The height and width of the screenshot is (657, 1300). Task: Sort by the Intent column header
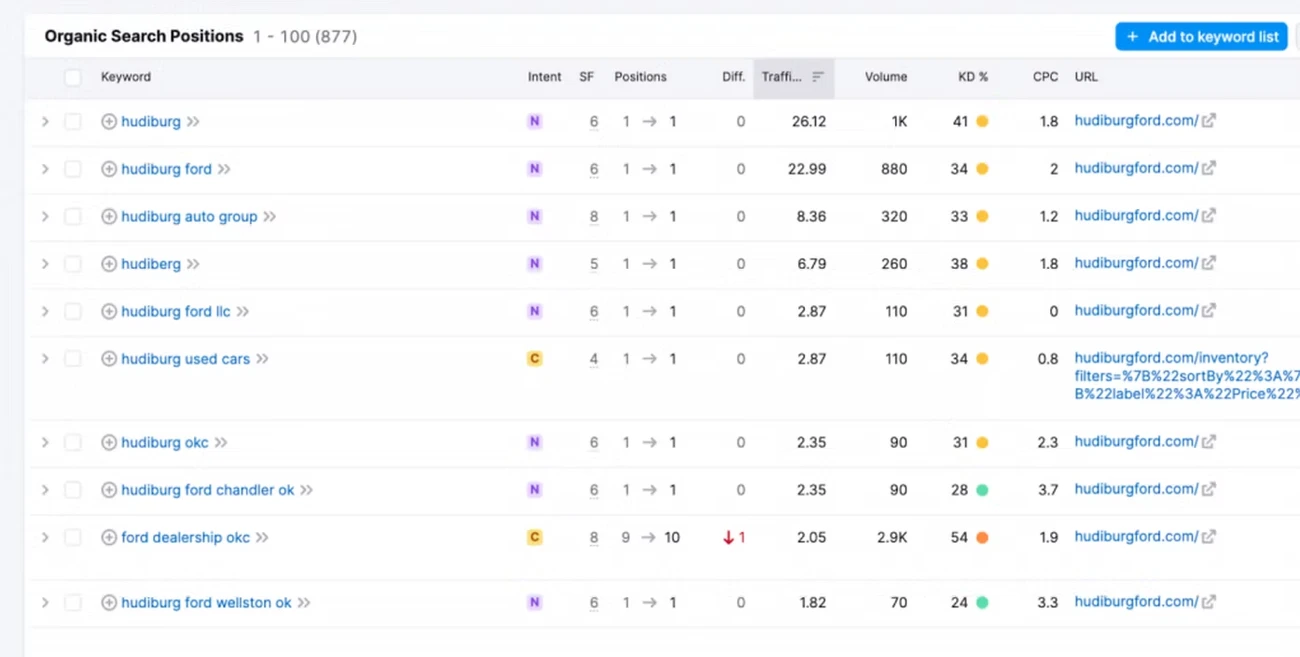545,77
